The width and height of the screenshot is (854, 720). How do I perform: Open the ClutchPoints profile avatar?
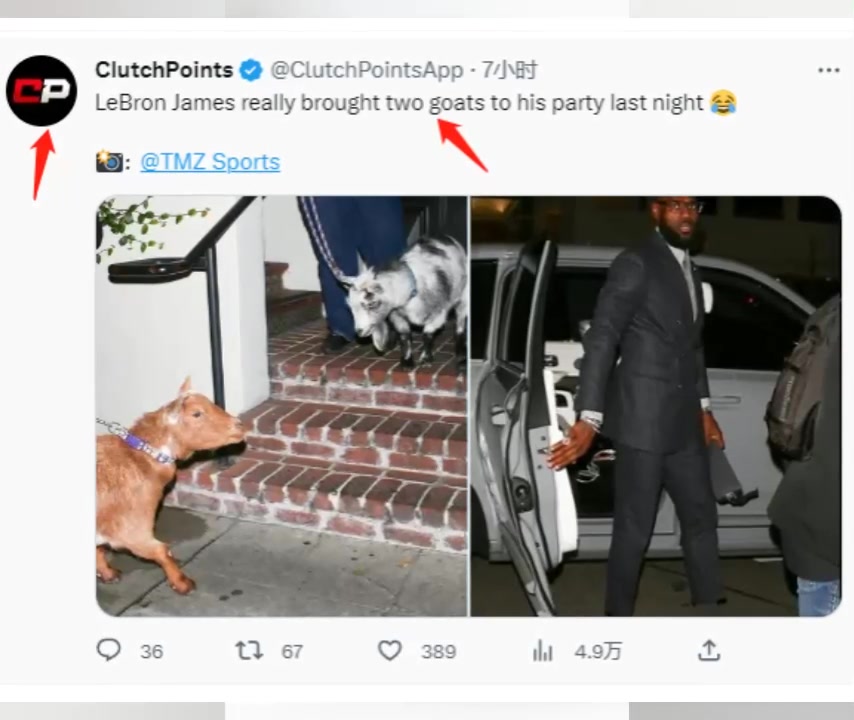click(41, 91)
